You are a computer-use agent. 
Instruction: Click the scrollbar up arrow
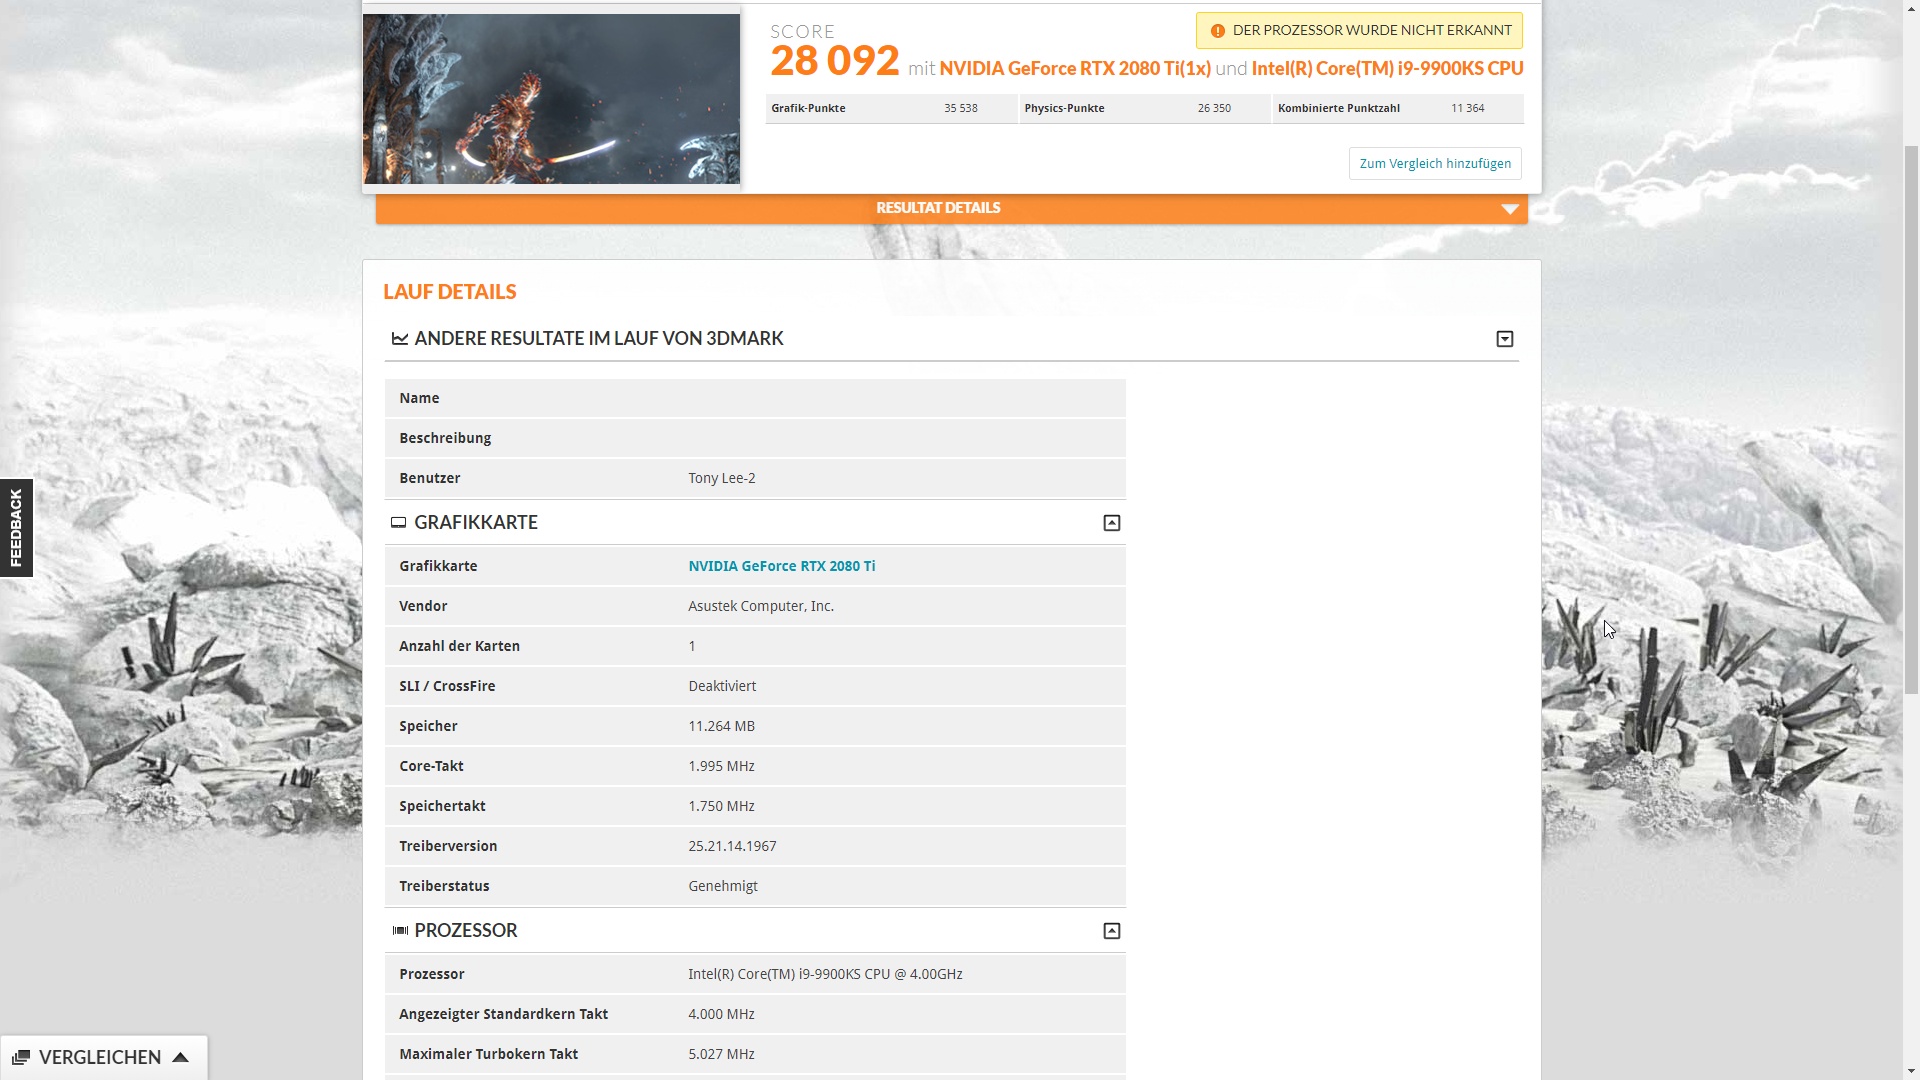[1911, 8]
